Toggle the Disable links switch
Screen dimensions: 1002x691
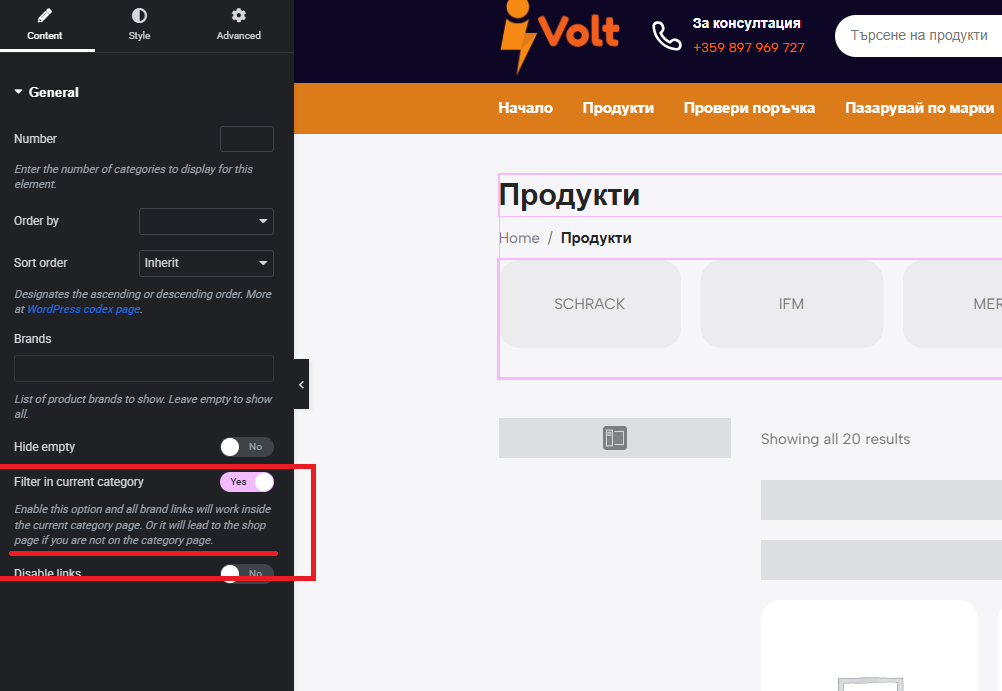(x=247, y=573)
